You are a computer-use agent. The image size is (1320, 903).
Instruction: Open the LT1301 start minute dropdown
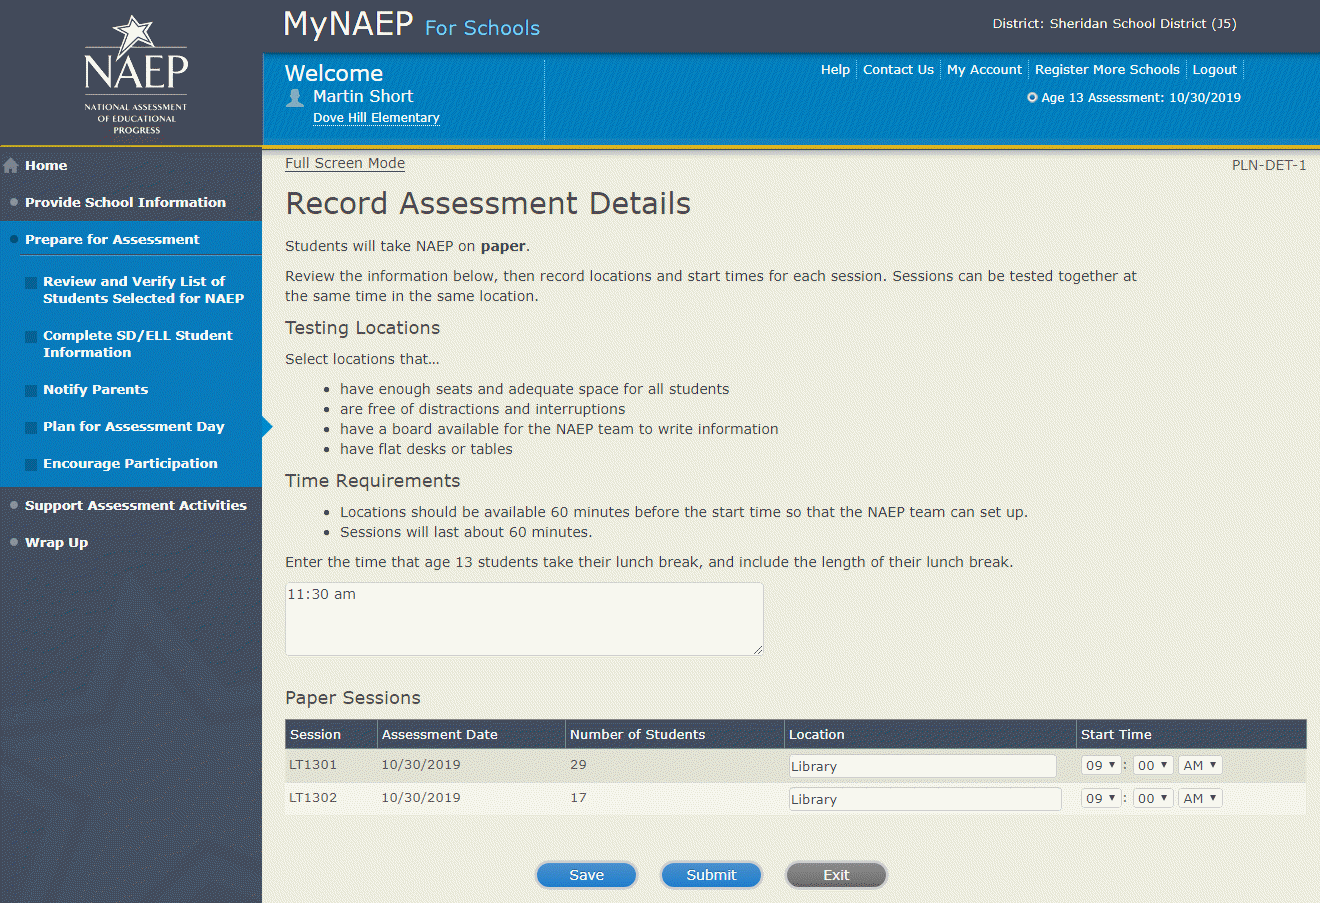click(x=1152, y=766)
